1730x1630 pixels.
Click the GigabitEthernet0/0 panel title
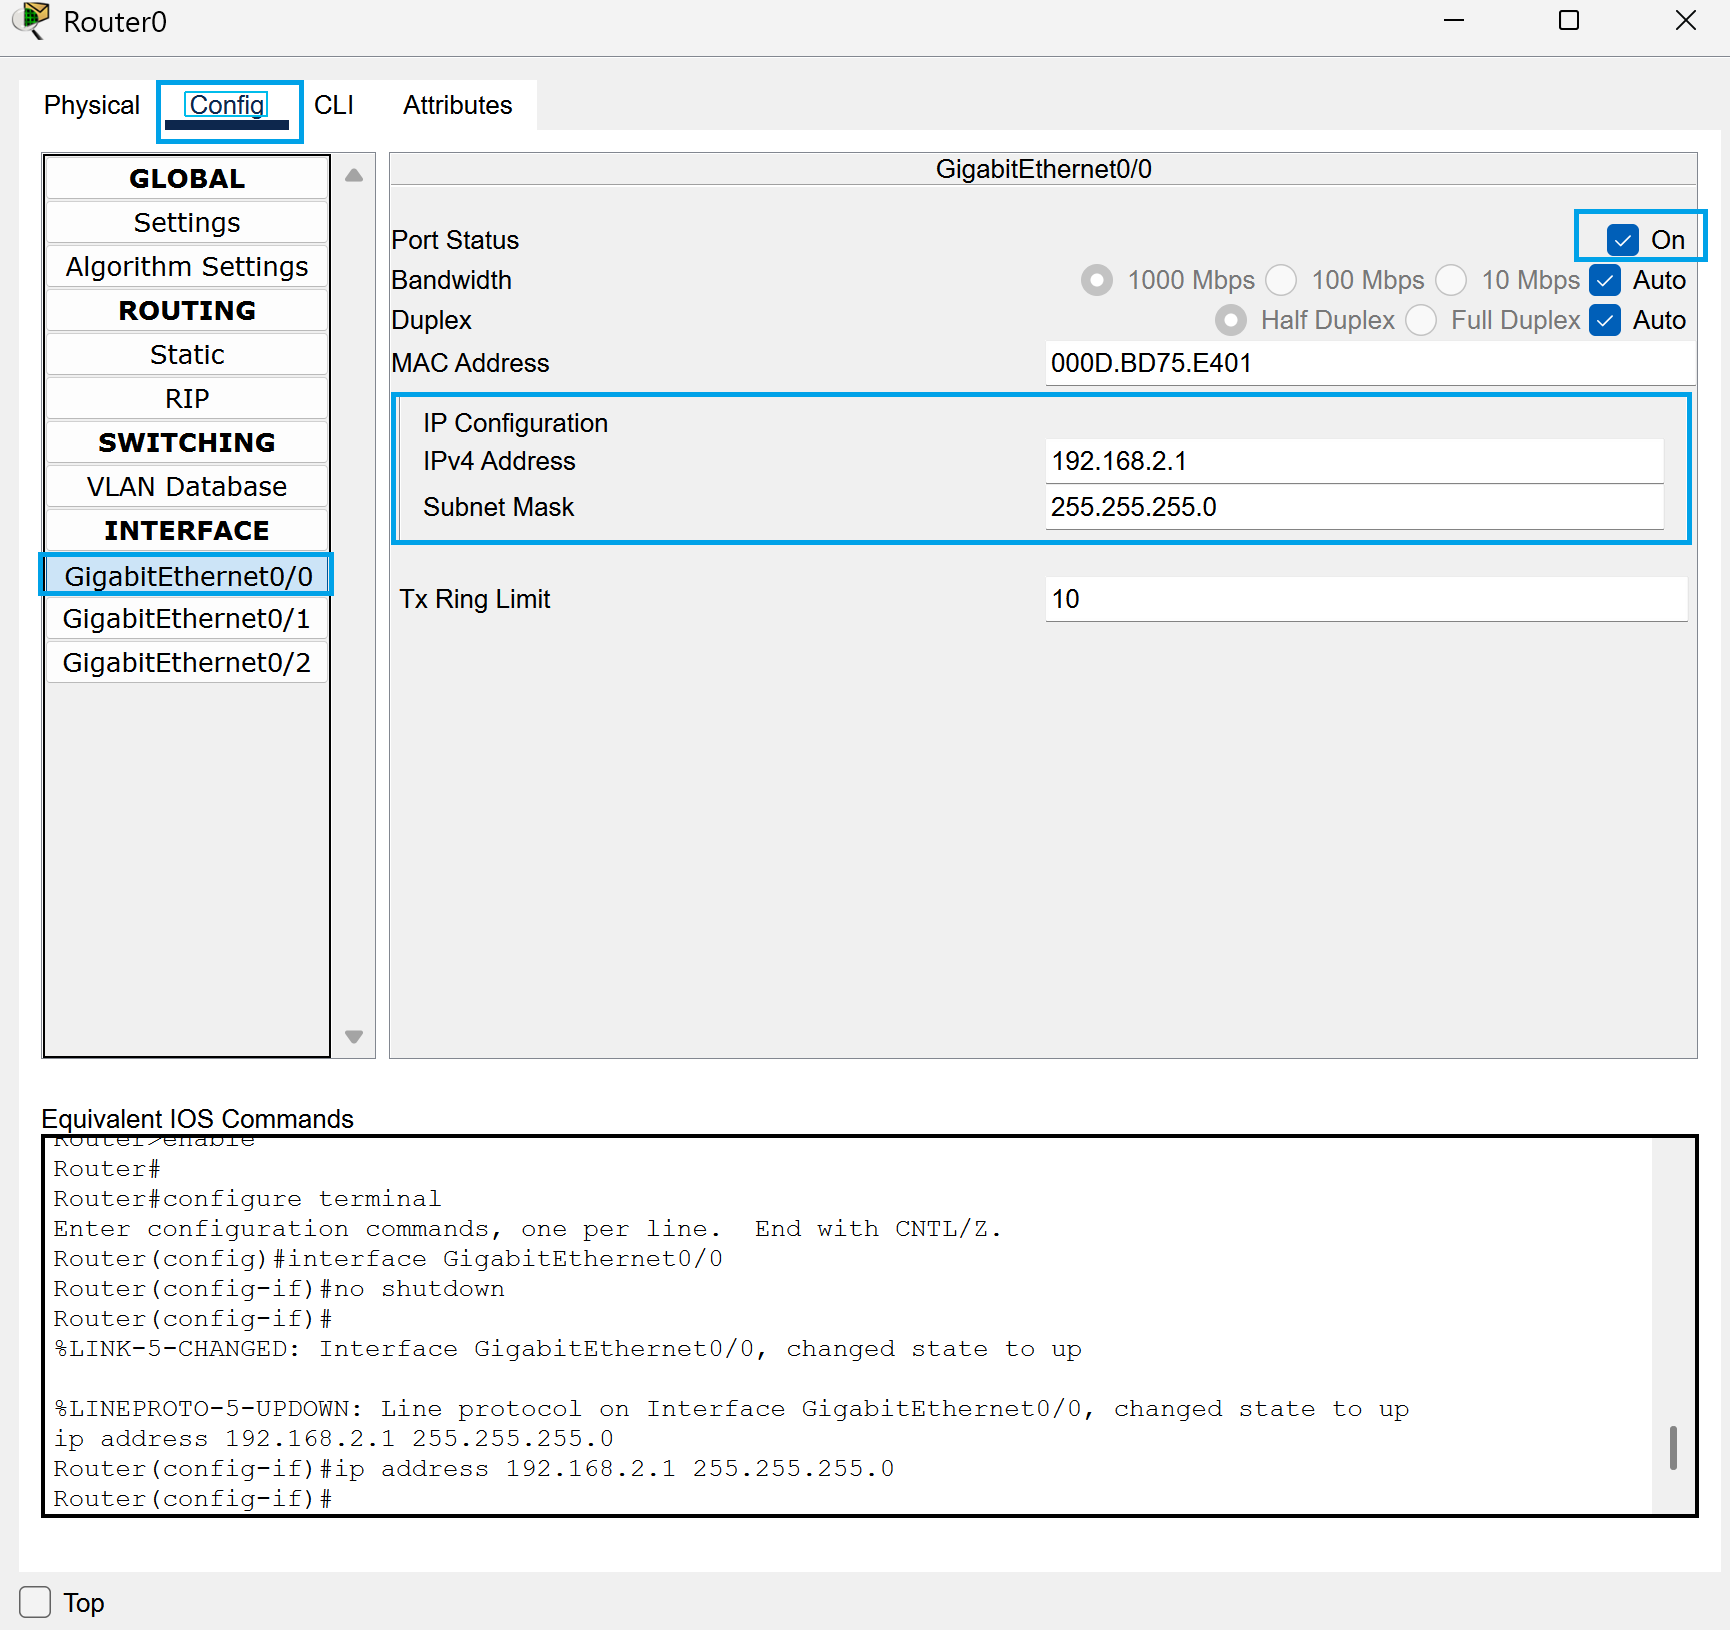pyautogui.click(x=1043, y=169)
